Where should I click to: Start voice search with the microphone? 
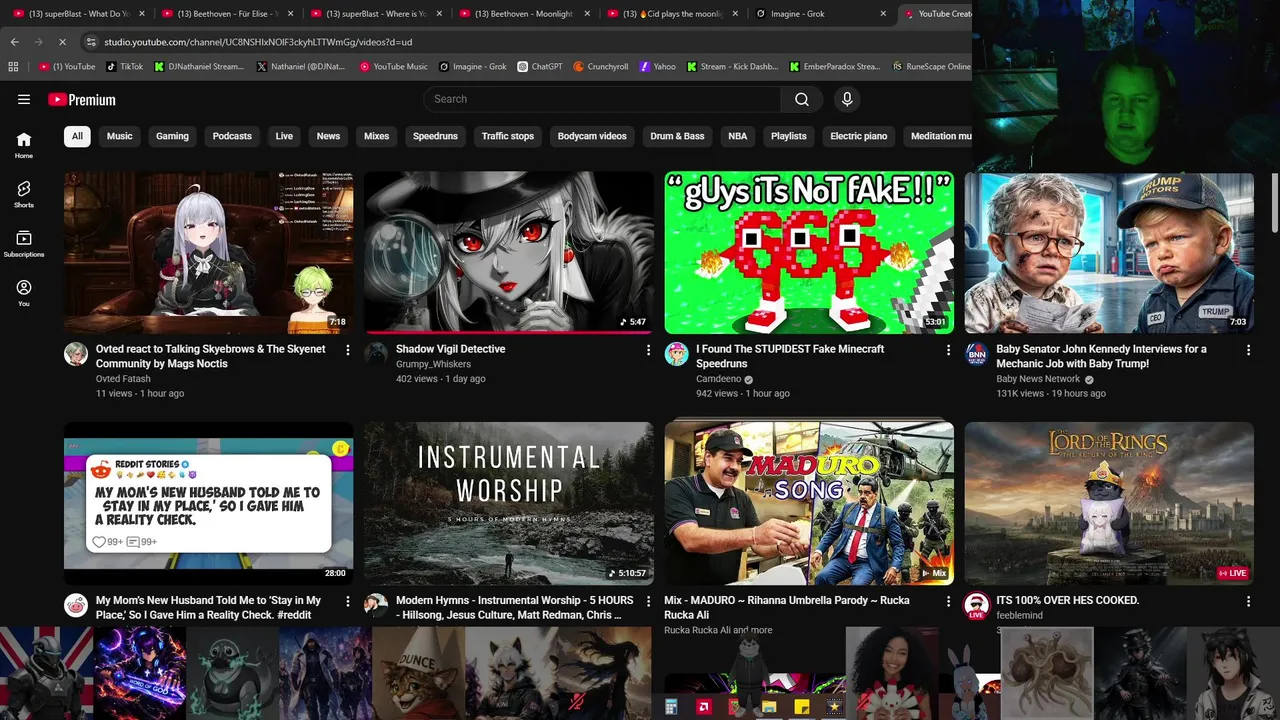[x=847, y=99]
